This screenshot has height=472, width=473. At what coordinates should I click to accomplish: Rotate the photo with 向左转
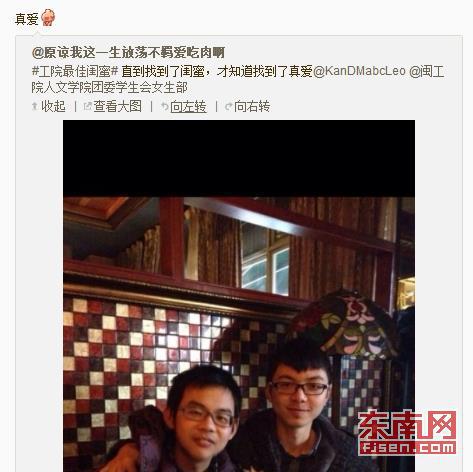[188, 107]
